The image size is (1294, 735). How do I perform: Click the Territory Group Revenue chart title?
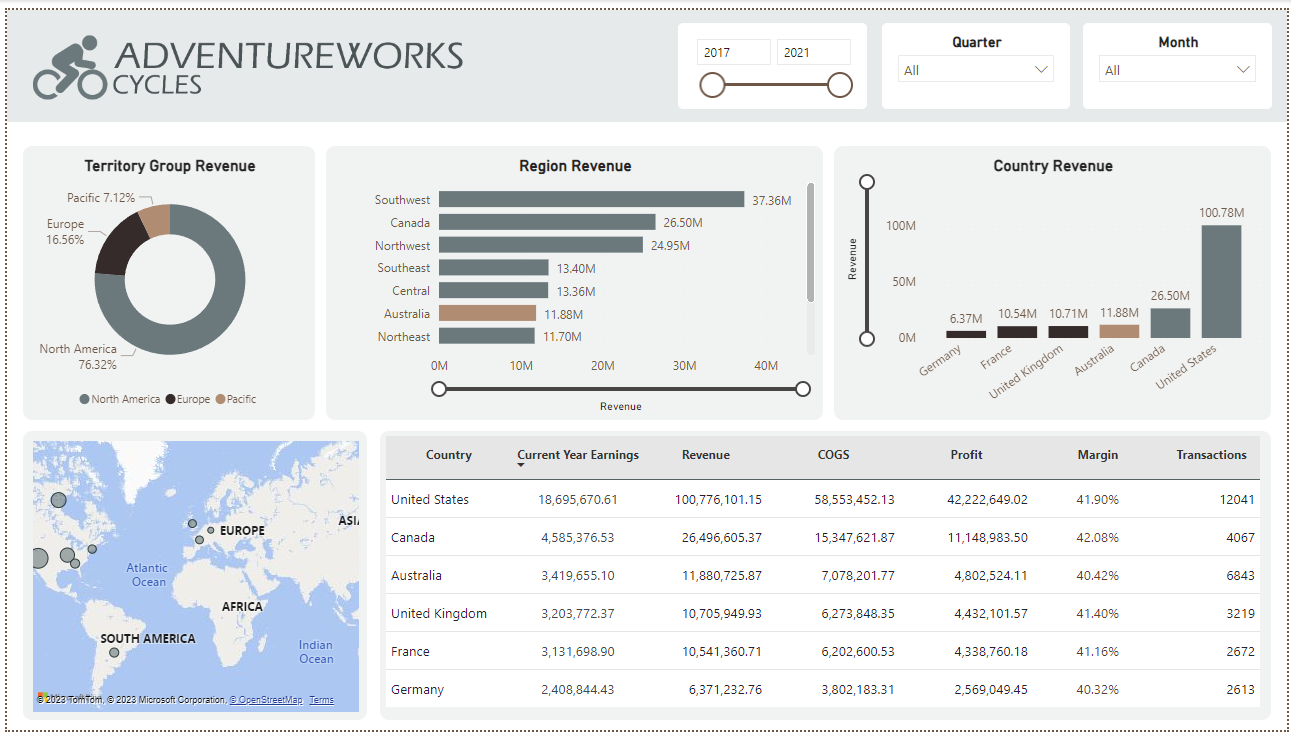(x=170, y=166)
